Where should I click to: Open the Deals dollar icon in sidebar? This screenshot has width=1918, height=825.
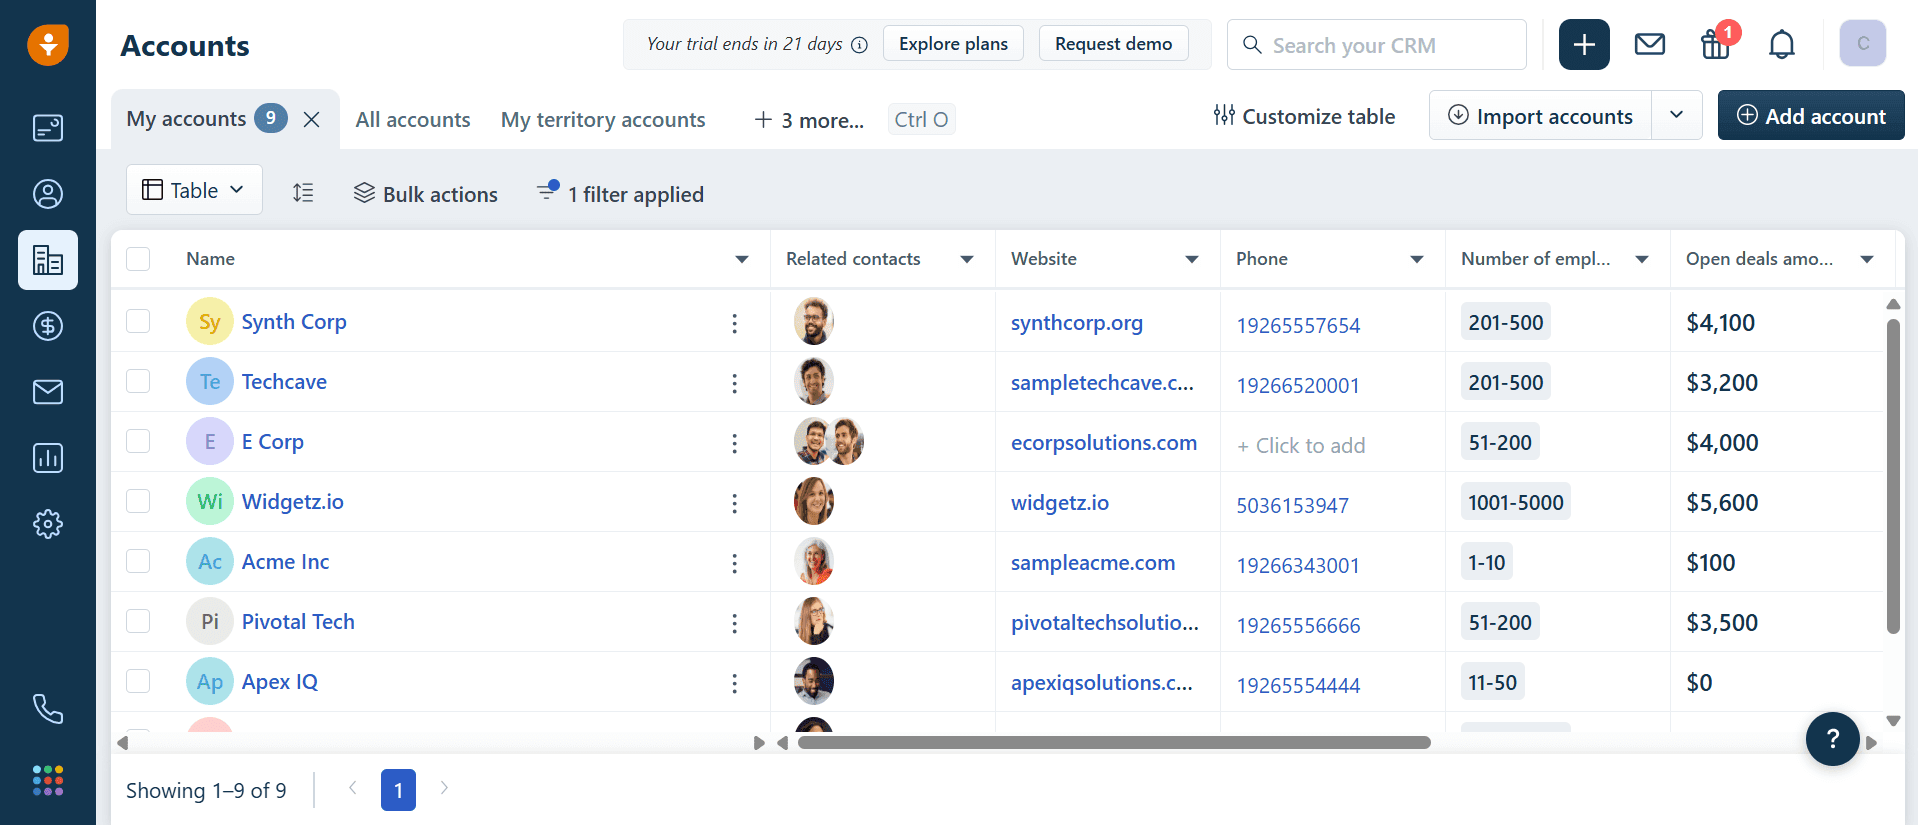pos(48,326)
